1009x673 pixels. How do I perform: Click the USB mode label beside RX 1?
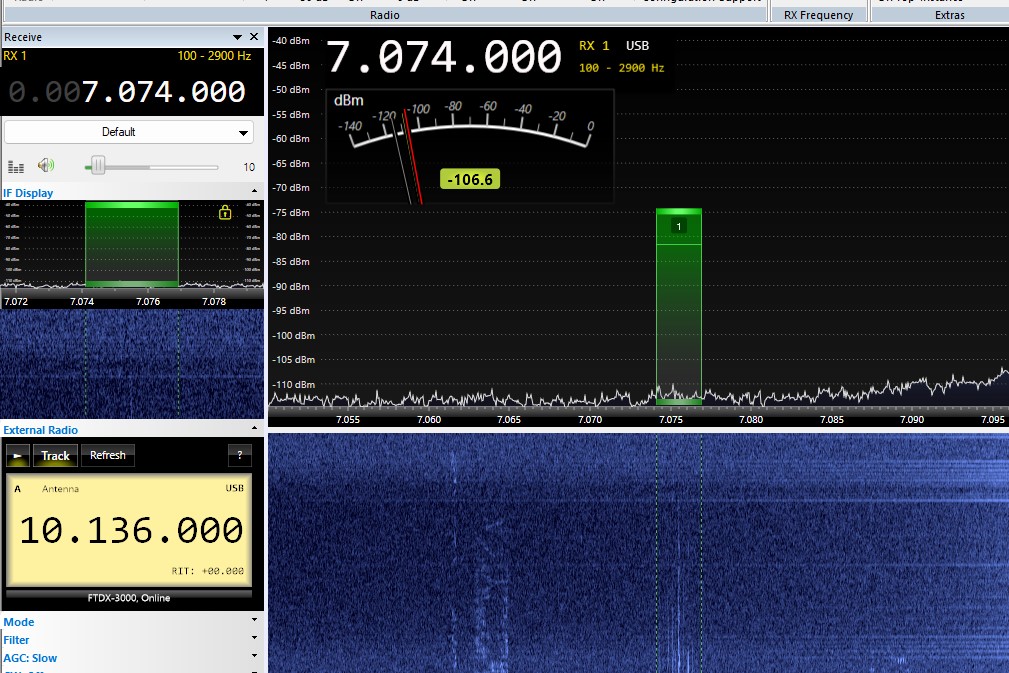point(637,46)
